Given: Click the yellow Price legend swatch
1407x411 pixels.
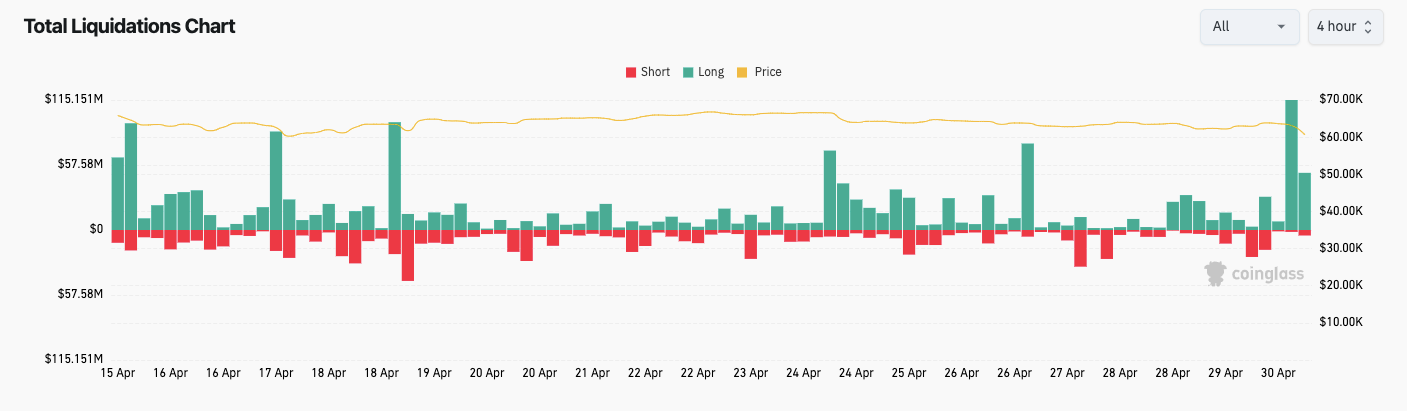Looking at the screenshot, I should pyautogui.click(x=742, y=72).
